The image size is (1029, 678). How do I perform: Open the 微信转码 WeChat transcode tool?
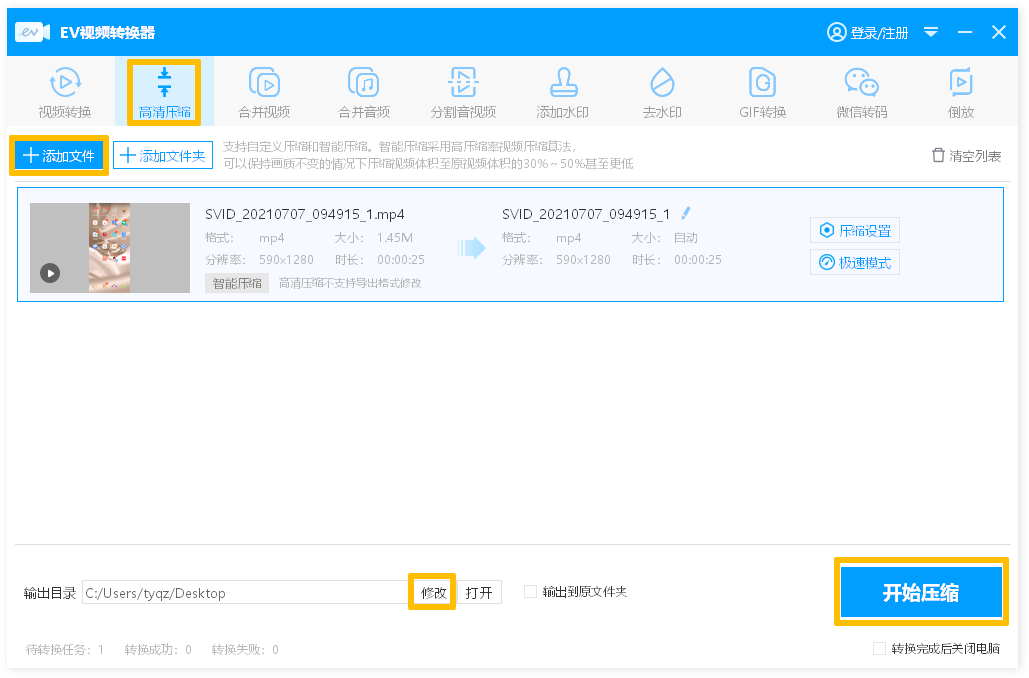coord(861,92)
